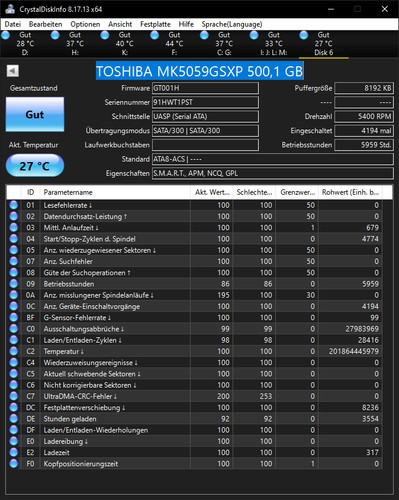Click status icon of Anz. Suchfehler row
Image resolution: width=399 pixels, height=500 pixels.
[x=14, y=261]
